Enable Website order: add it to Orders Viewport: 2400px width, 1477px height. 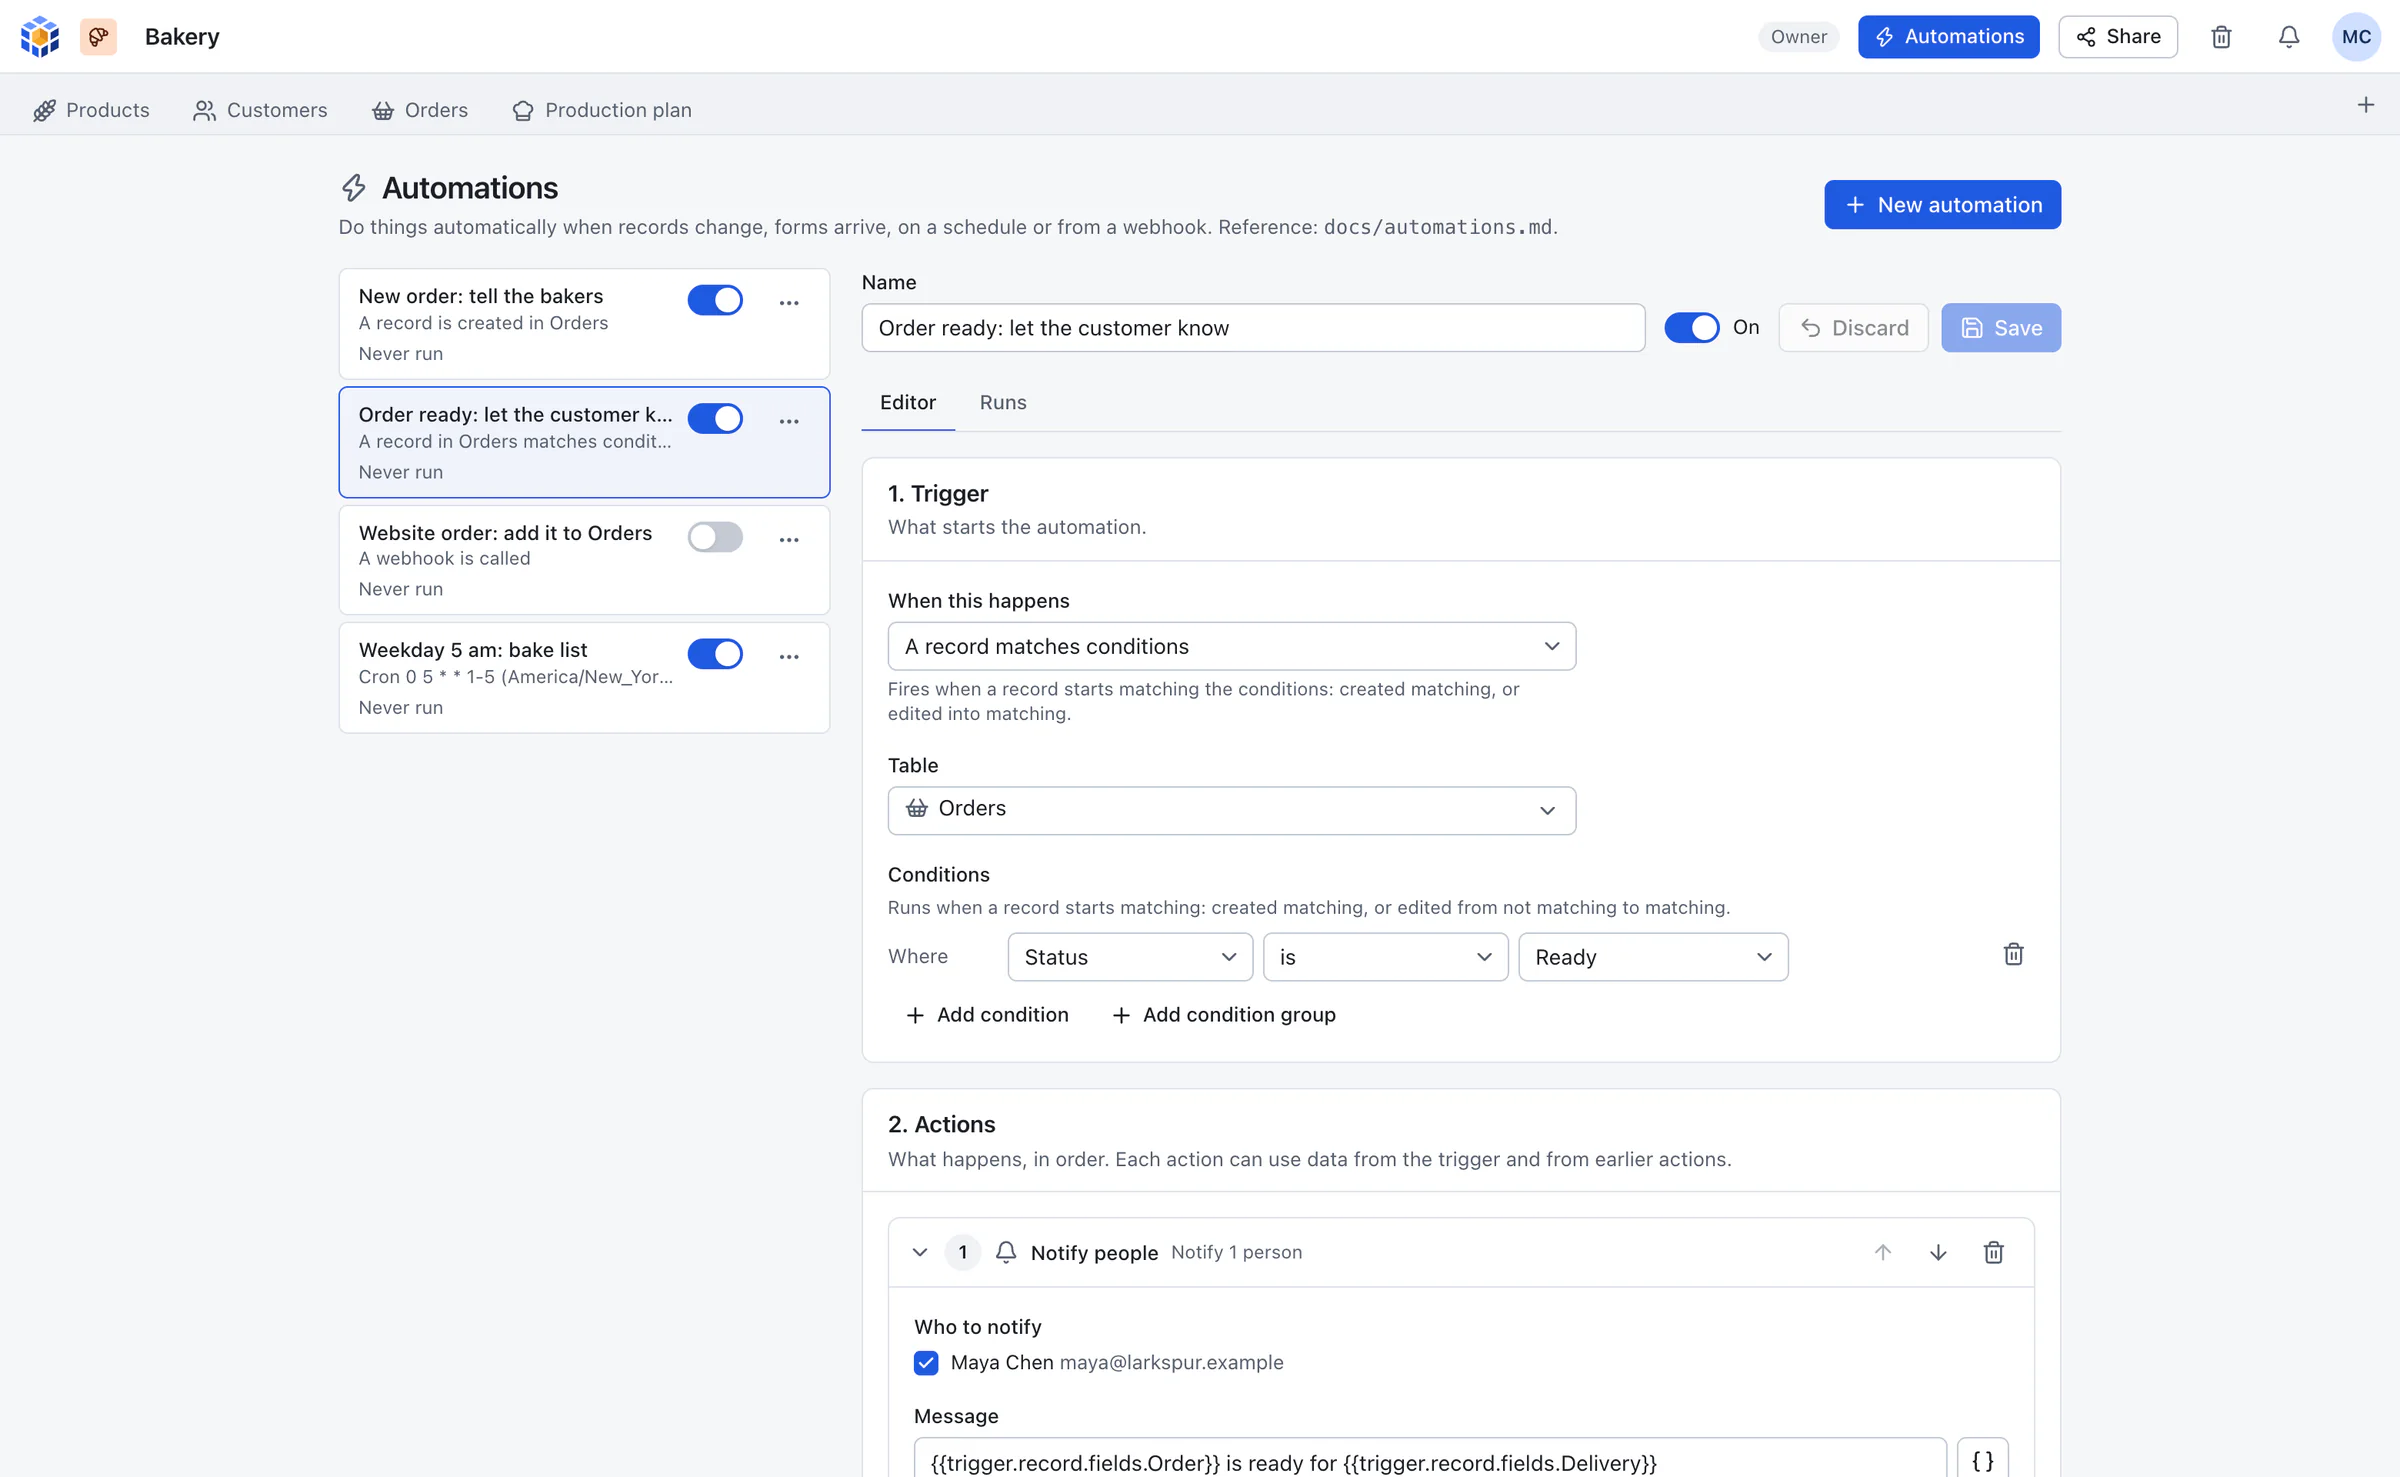715,537
